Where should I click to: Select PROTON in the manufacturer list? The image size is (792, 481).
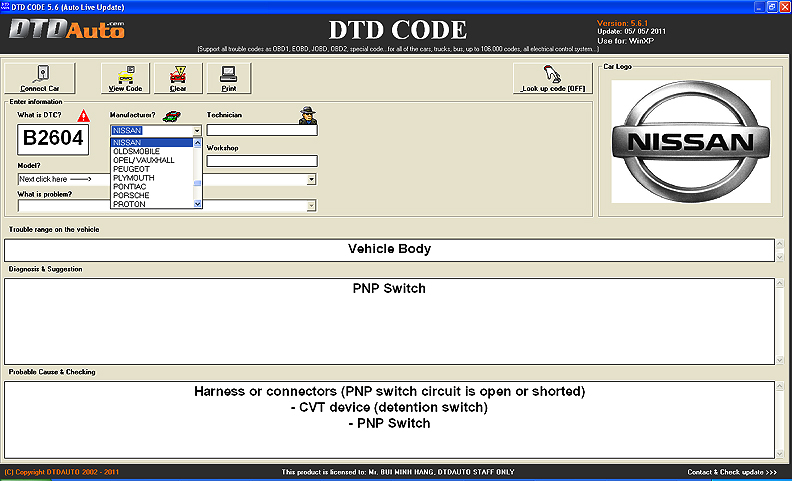(x=152, y=204)
